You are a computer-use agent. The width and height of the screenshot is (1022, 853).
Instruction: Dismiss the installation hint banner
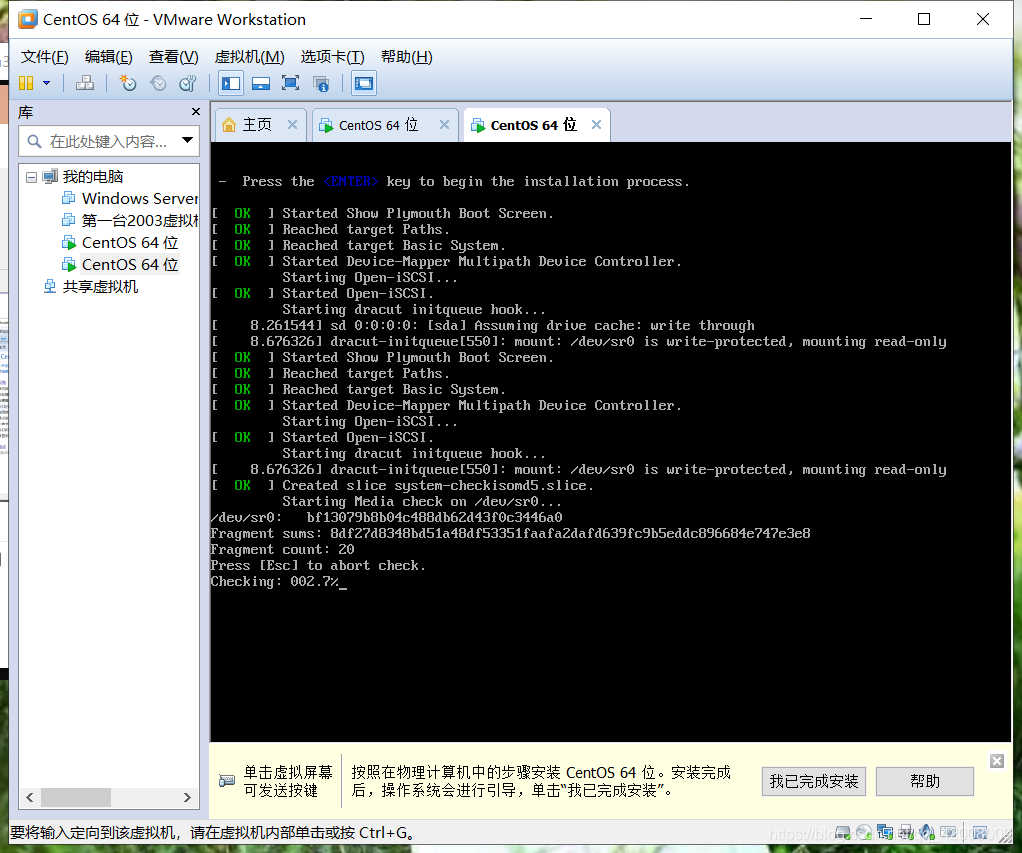point(996,760)
